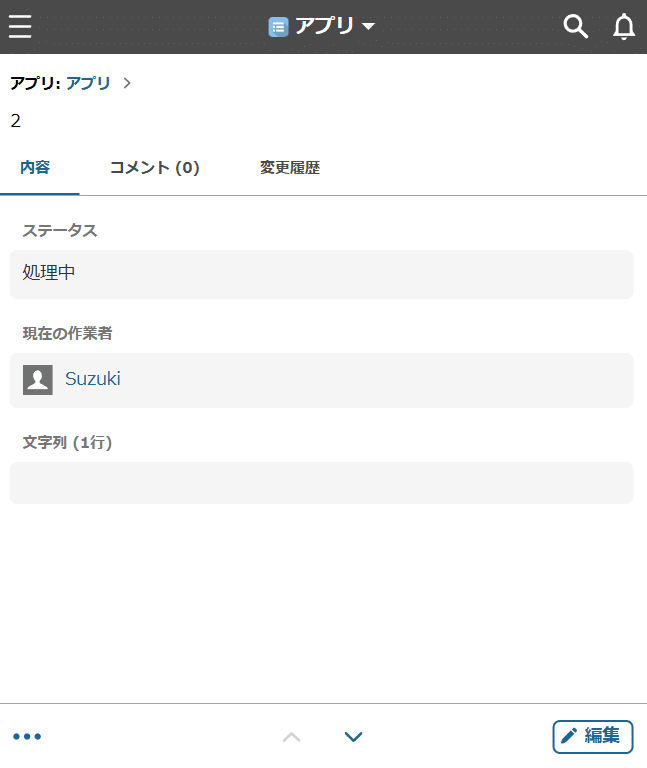Click the 処理中 status field

(x=321, y=273)
